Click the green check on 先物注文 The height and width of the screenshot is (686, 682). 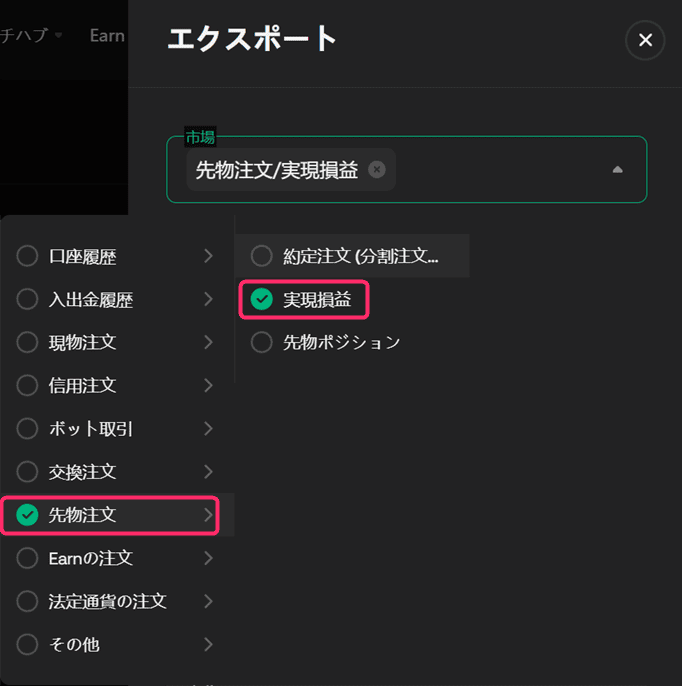tap(28, 515)
